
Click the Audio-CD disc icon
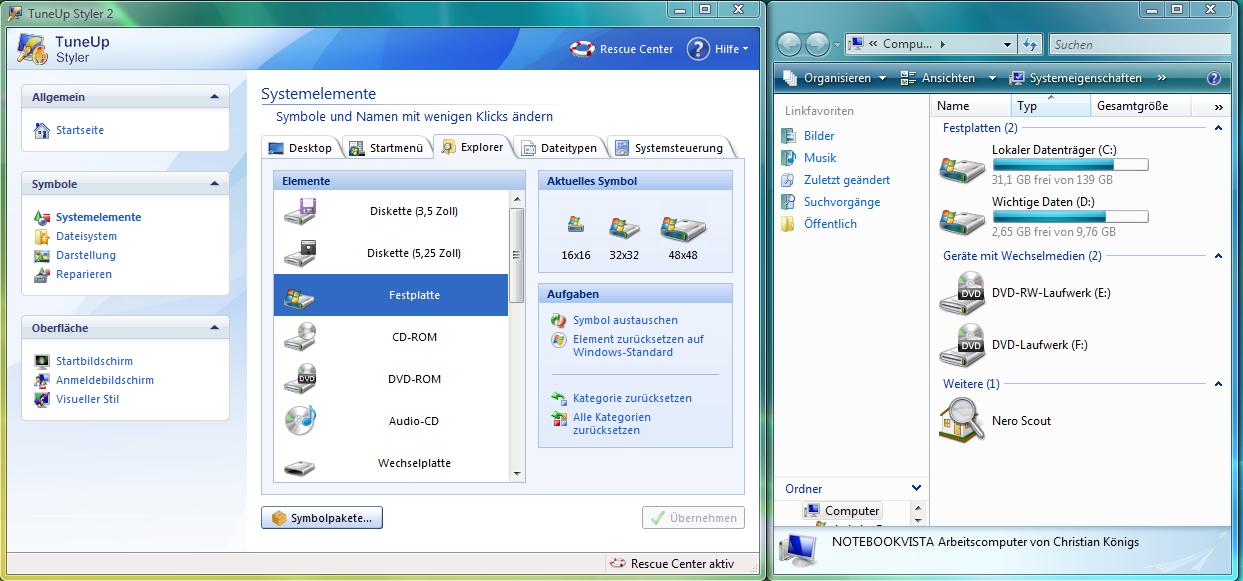pos(300,421)
